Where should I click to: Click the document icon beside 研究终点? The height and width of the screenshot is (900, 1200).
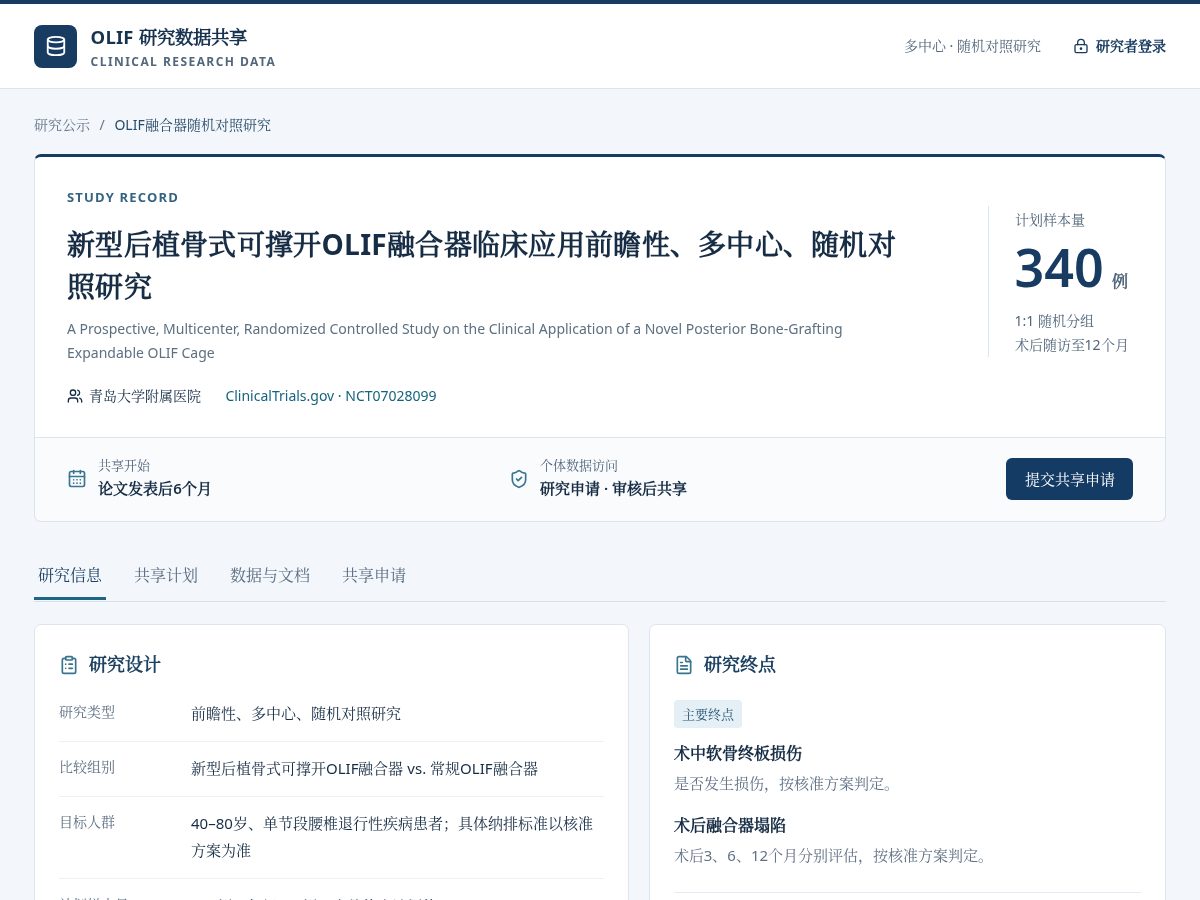[x=684, y=665]
